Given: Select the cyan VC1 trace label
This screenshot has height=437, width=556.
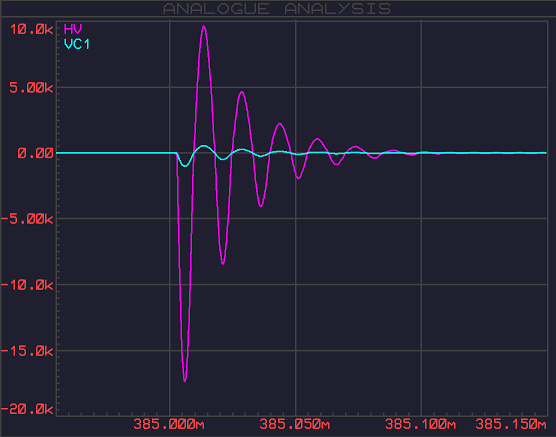Looking at the screenshot, I should [x=77, y=44].
